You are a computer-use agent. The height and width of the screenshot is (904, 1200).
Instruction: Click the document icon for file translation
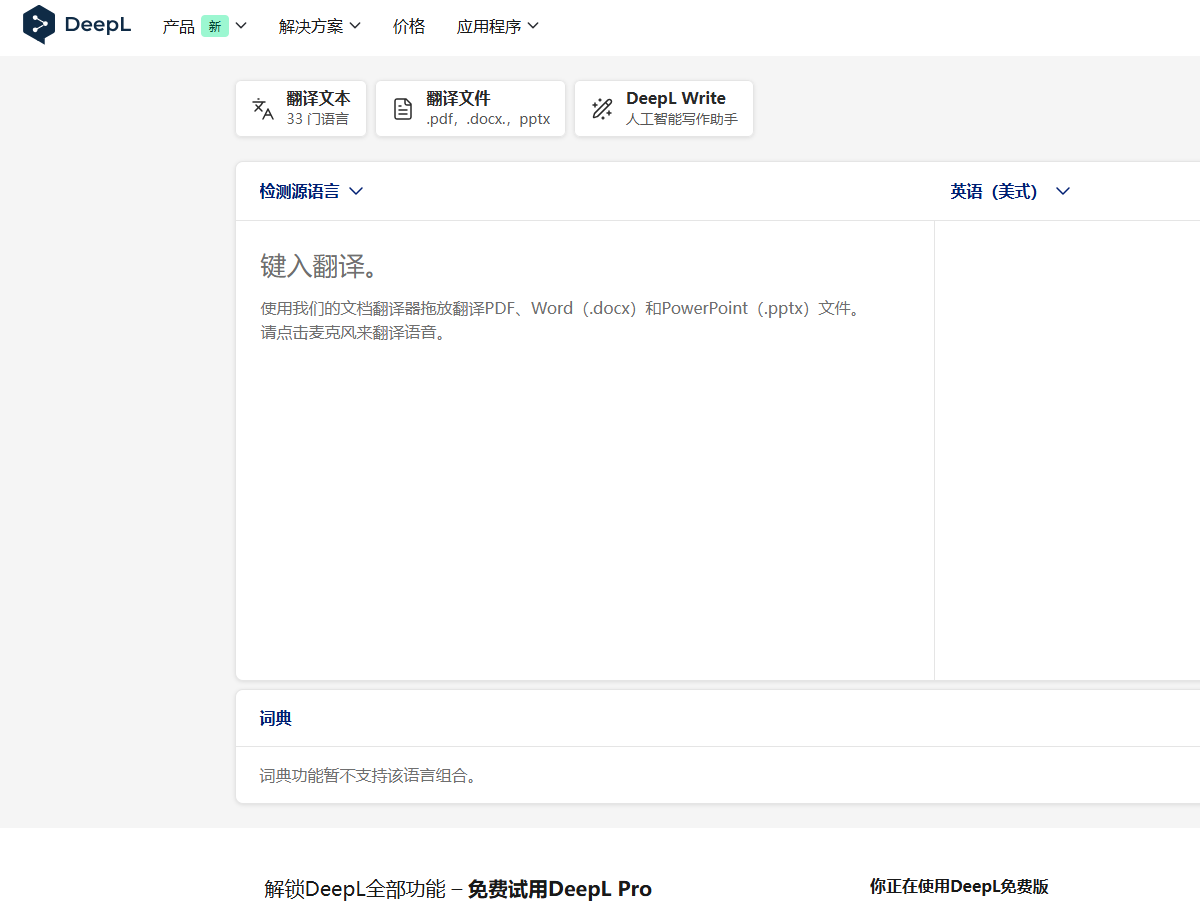click(403, 109)
